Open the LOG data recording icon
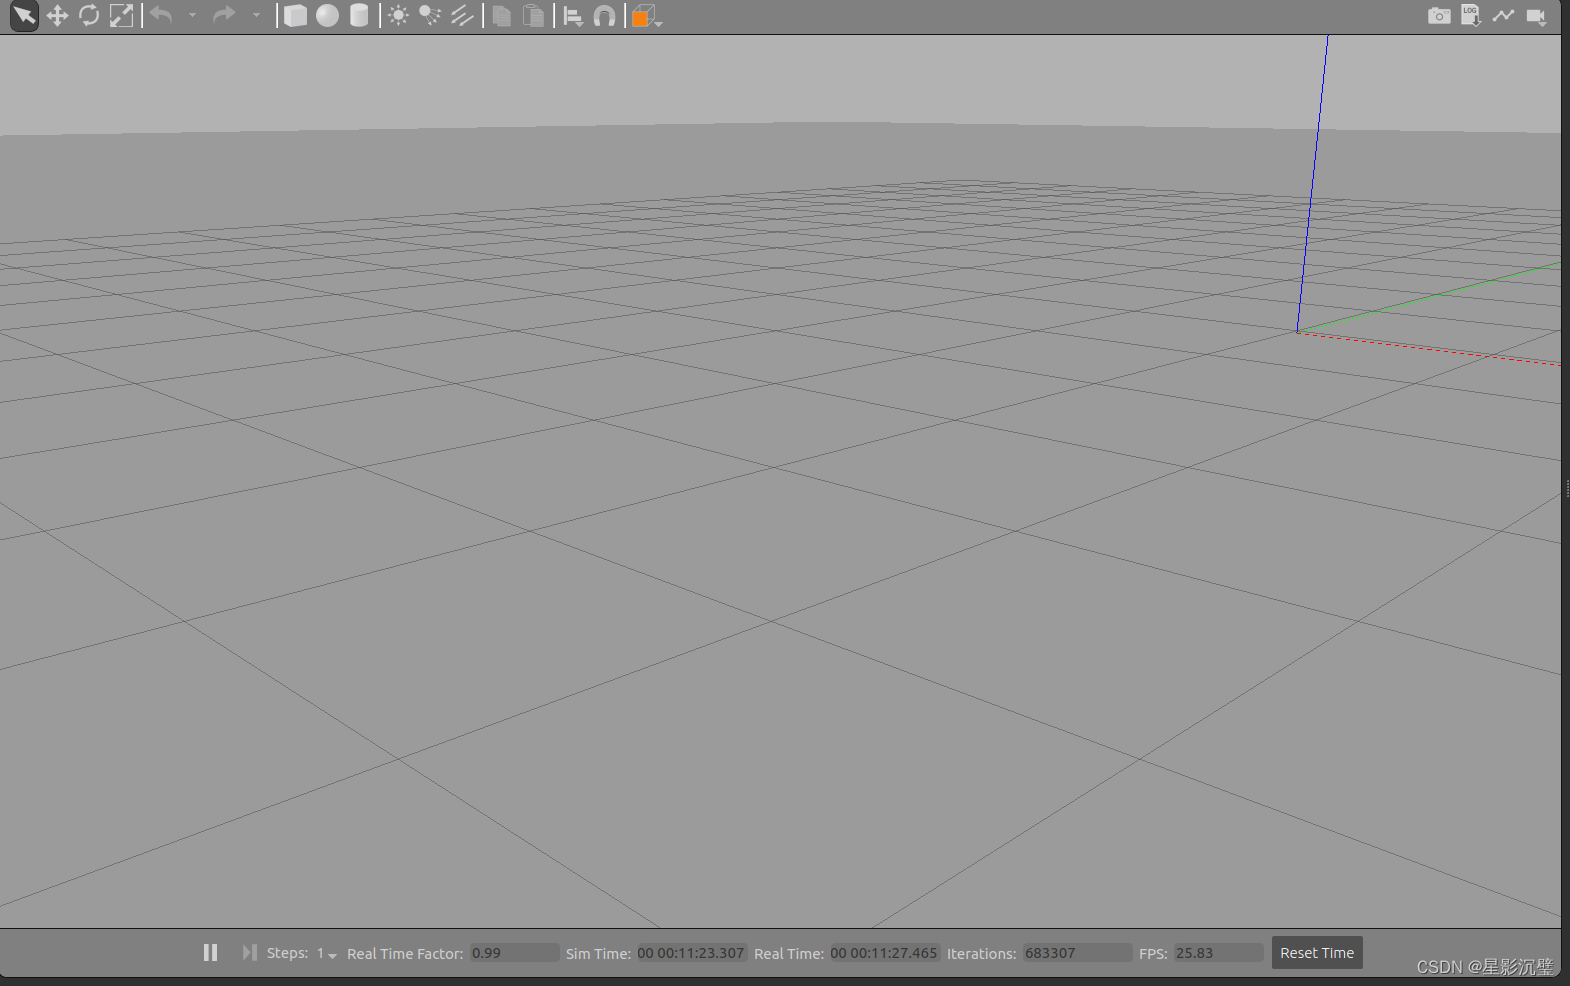This screenshot has height=986, width=1570. click(1471, 16)
